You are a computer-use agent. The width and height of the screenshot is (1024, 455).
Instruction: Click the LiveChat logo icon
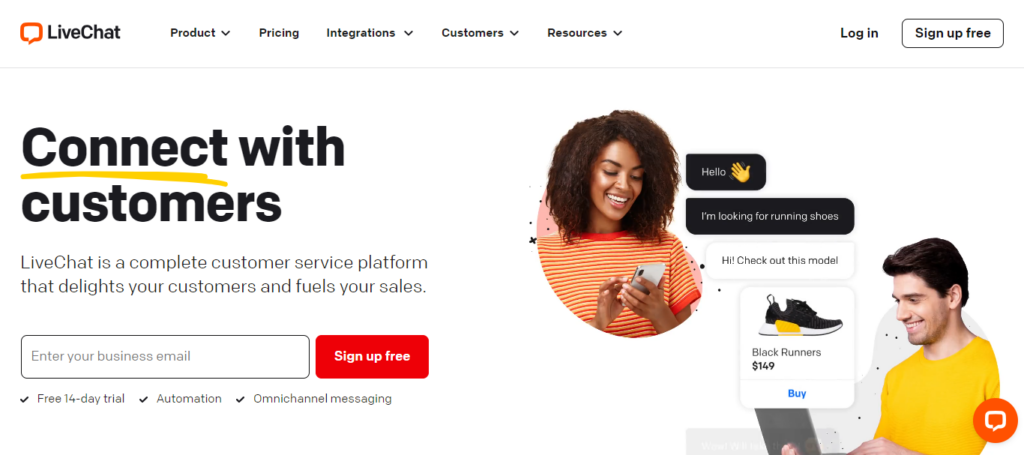point(31,33)
